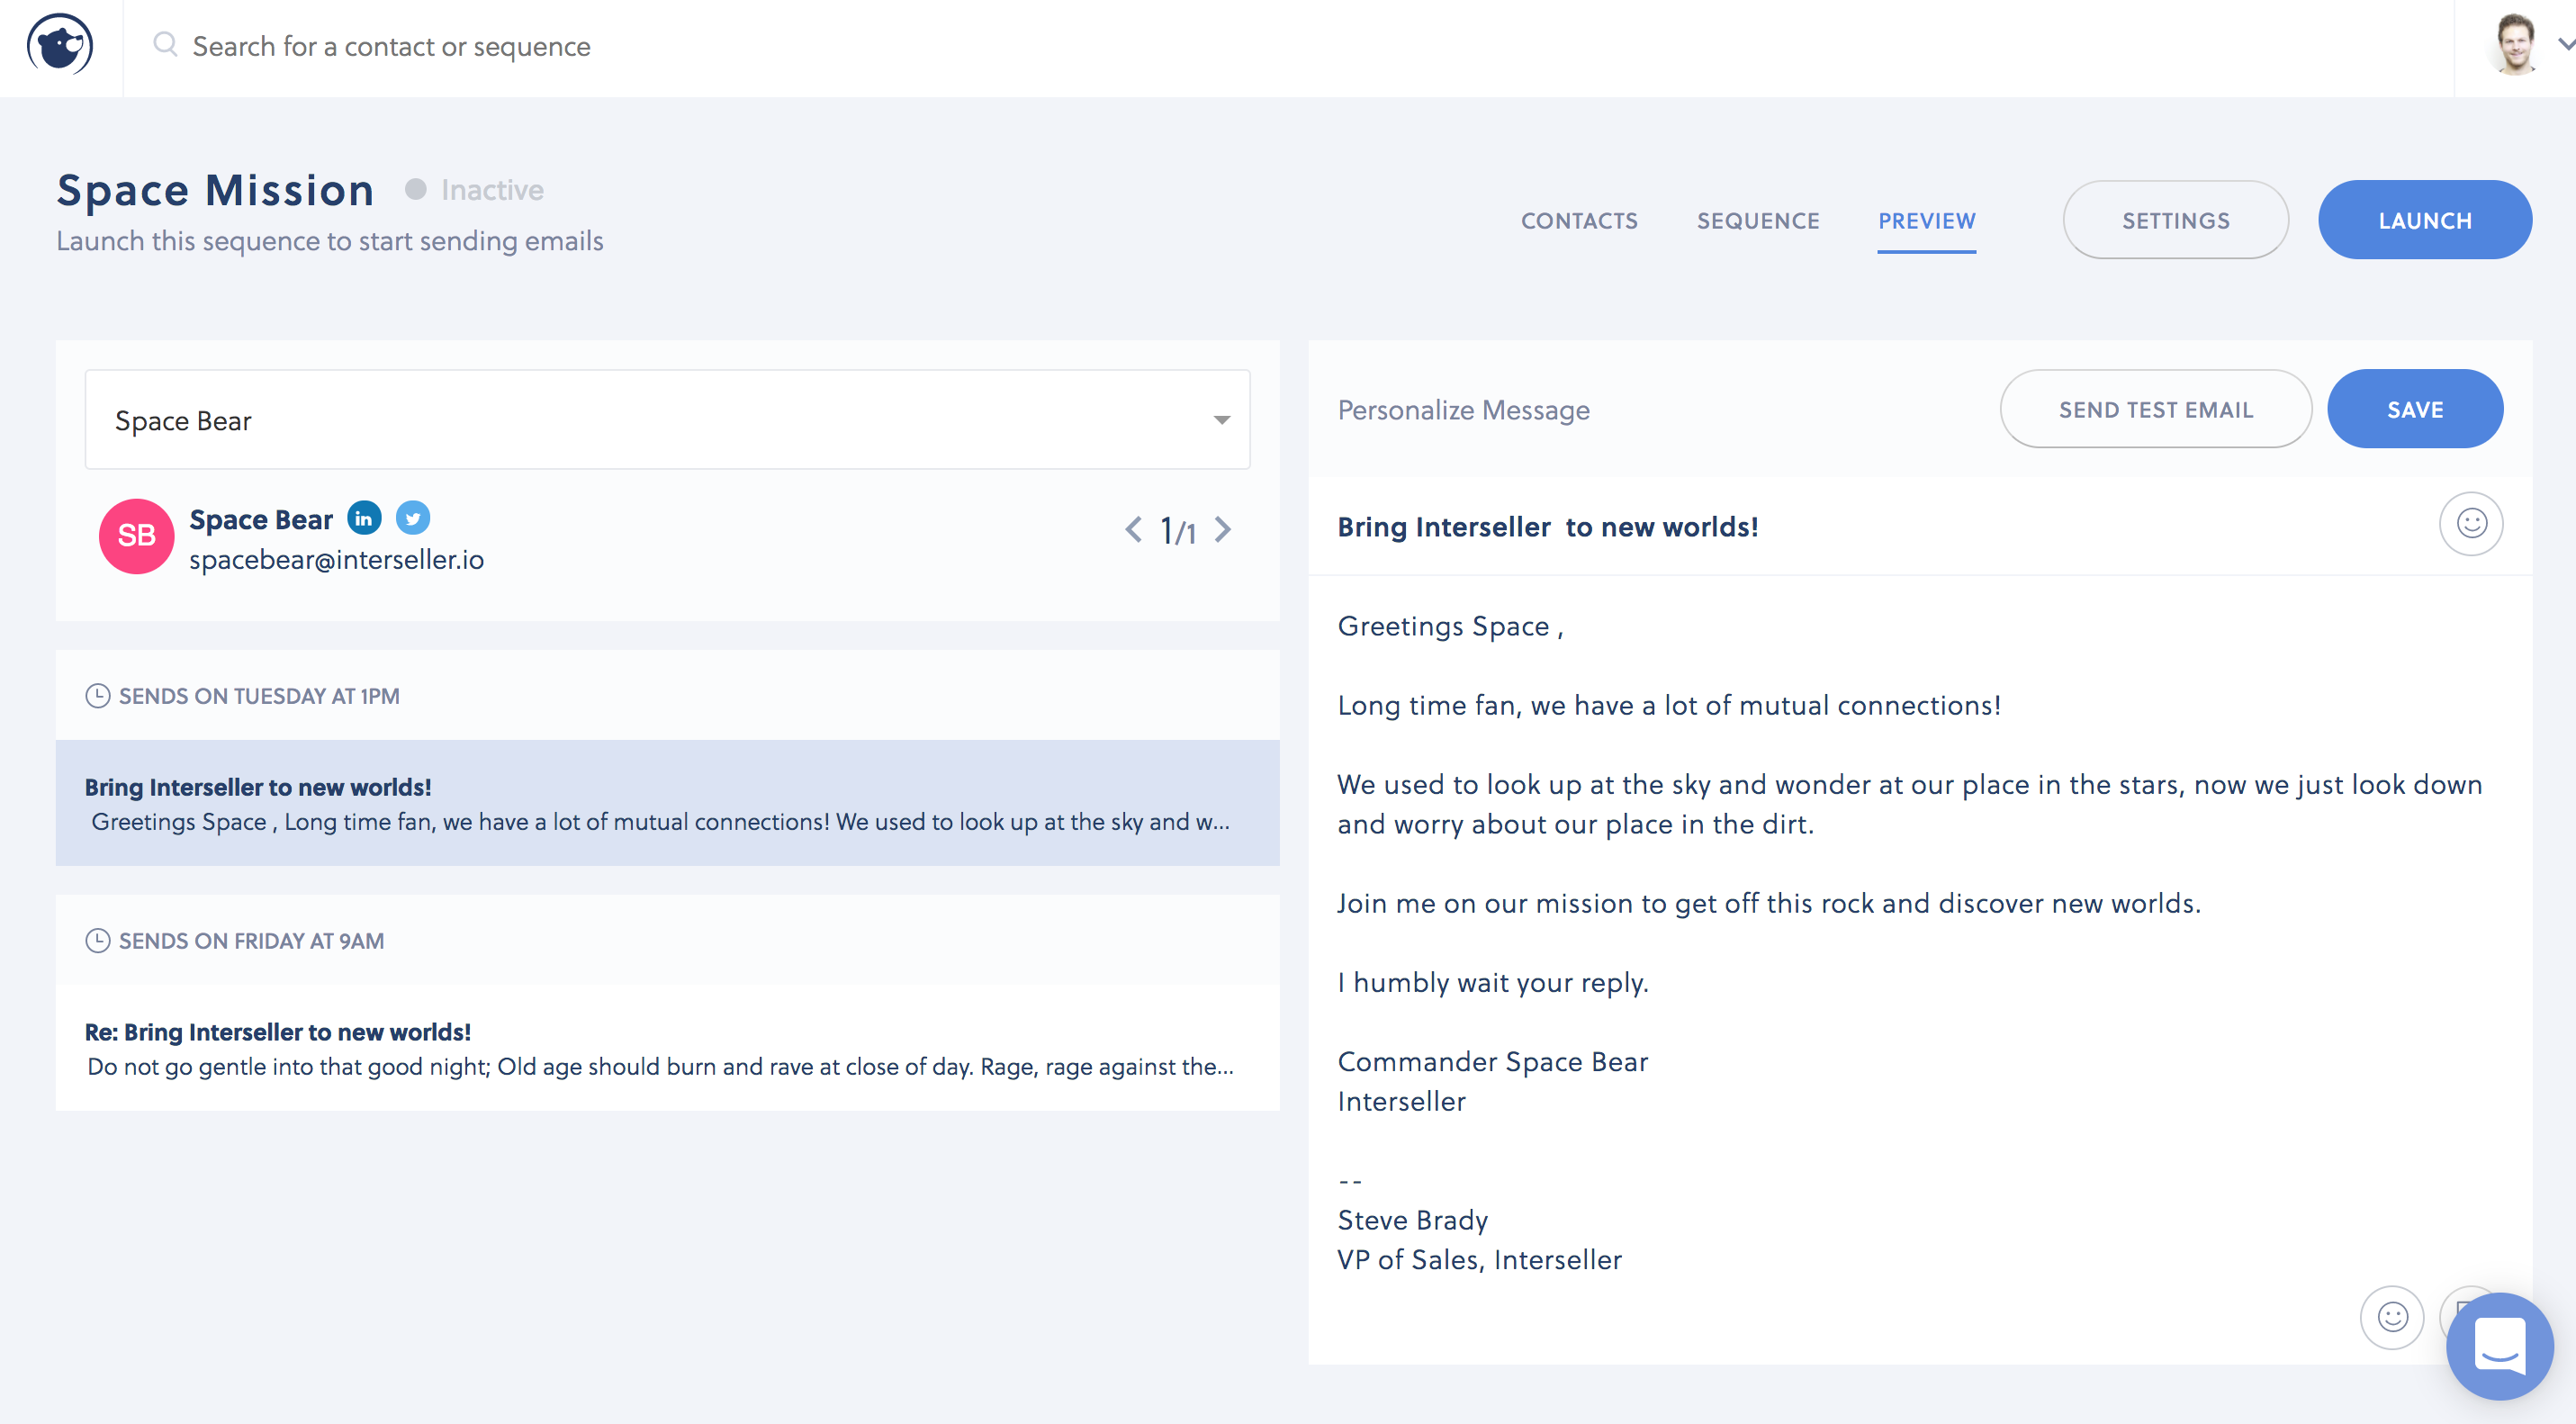Click 'Sends on Tuesday at 1PM' label

[x=259, y=696]
